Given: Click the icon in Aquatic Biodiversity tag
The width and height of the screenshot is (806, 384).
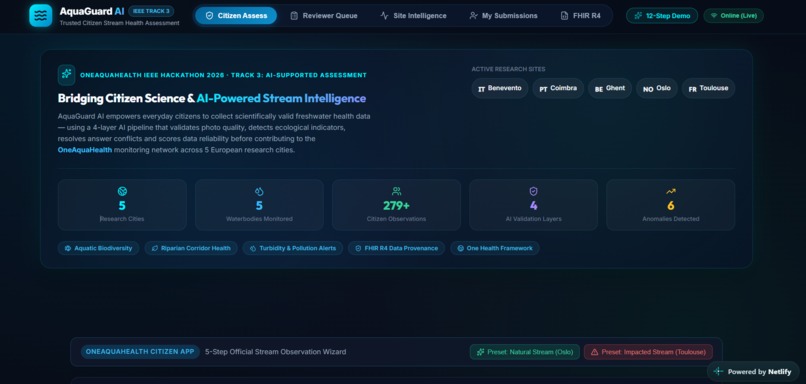Looking at the screenshot, I should pyautogui.click(x=68, y=248).
